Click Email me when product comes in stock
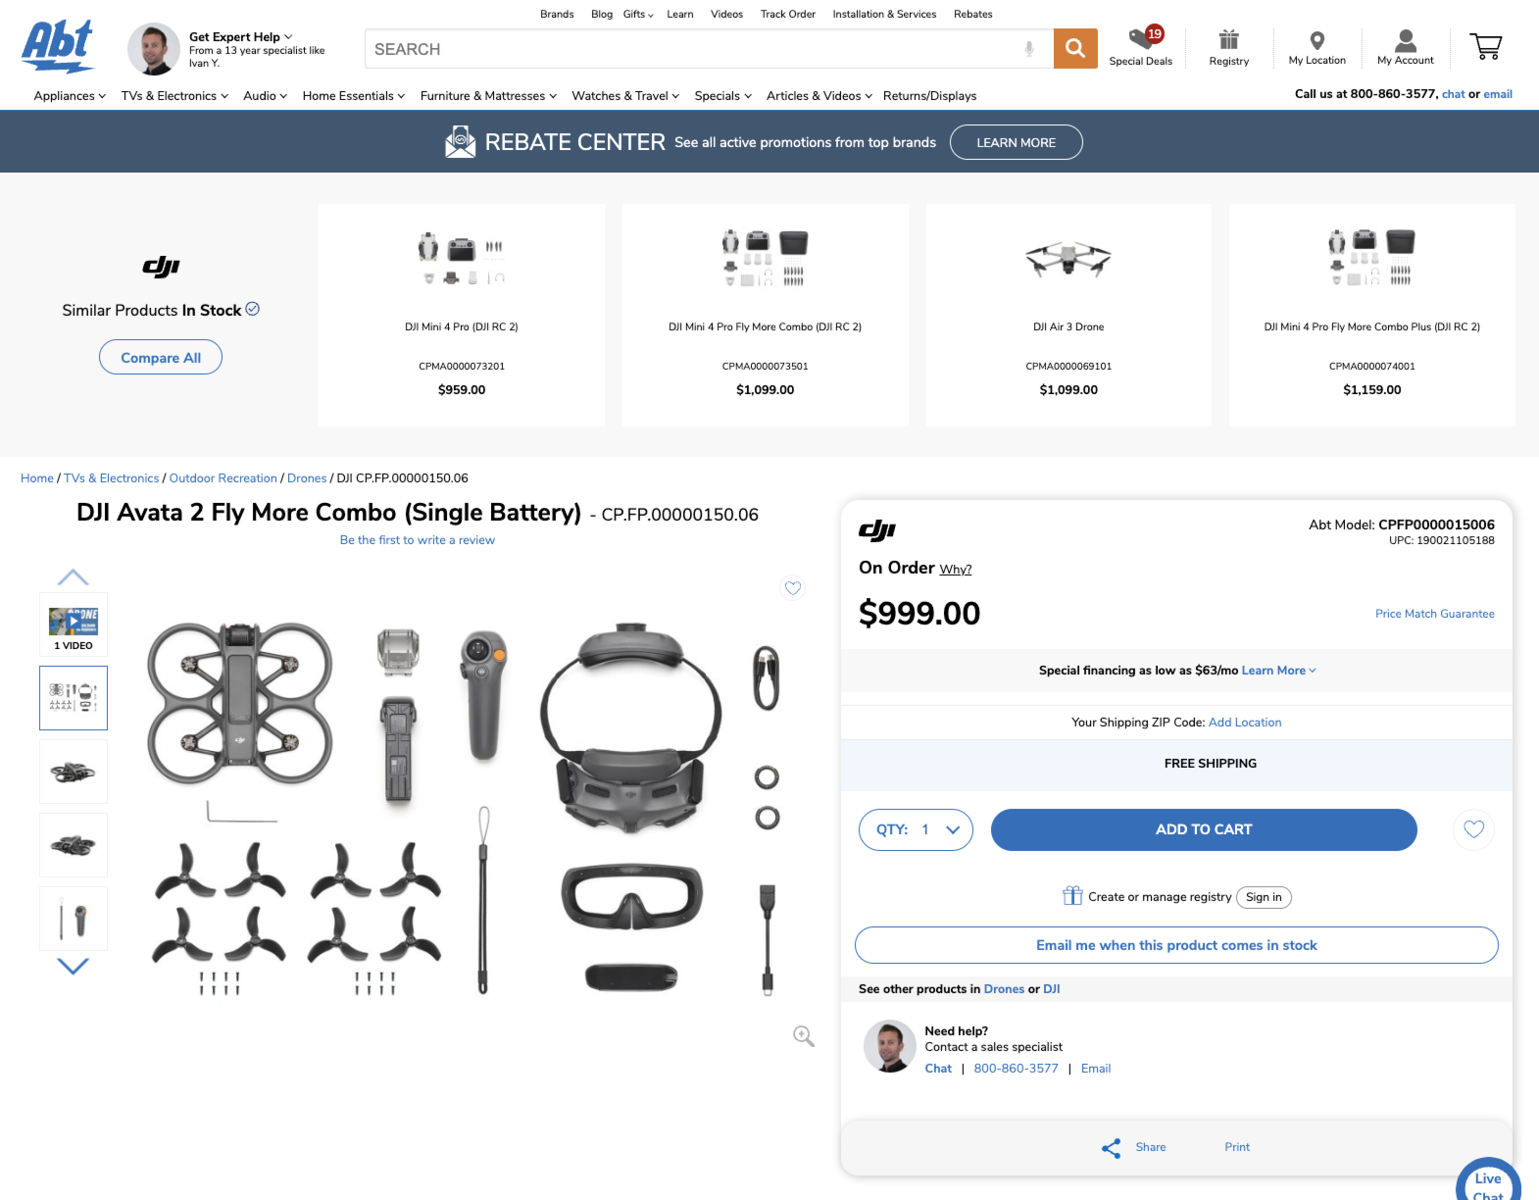Viewport: 1539px width, 1200px height. tap(1176, 945)
